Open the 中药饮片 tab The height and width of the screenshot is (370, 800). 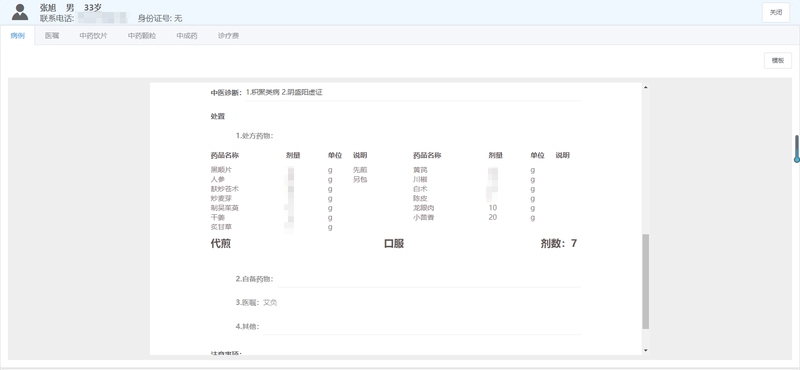point(93,36)
